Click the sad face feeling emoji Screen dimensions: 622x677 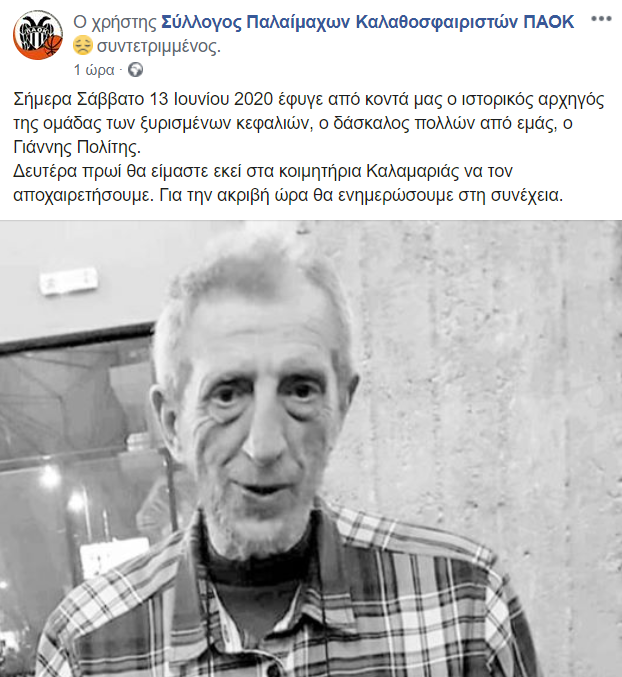[82, 46]
